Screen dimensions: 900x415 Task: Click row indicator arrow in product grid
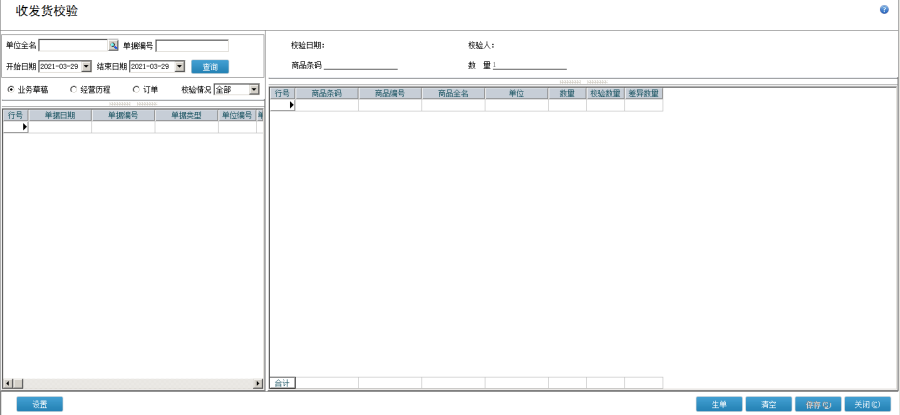[x=291, y=105]
